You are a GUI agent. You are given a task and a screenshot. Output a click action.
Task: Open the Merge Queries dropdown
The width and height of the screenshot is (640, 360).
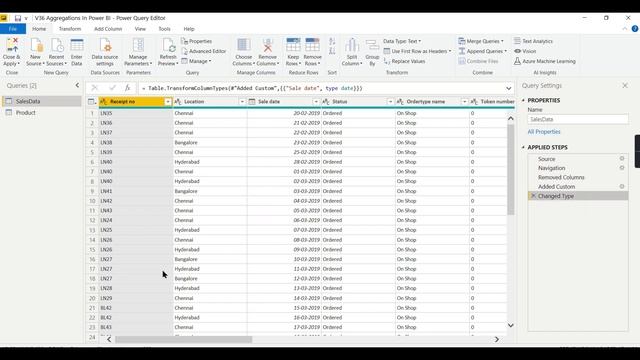click(481, 41)
